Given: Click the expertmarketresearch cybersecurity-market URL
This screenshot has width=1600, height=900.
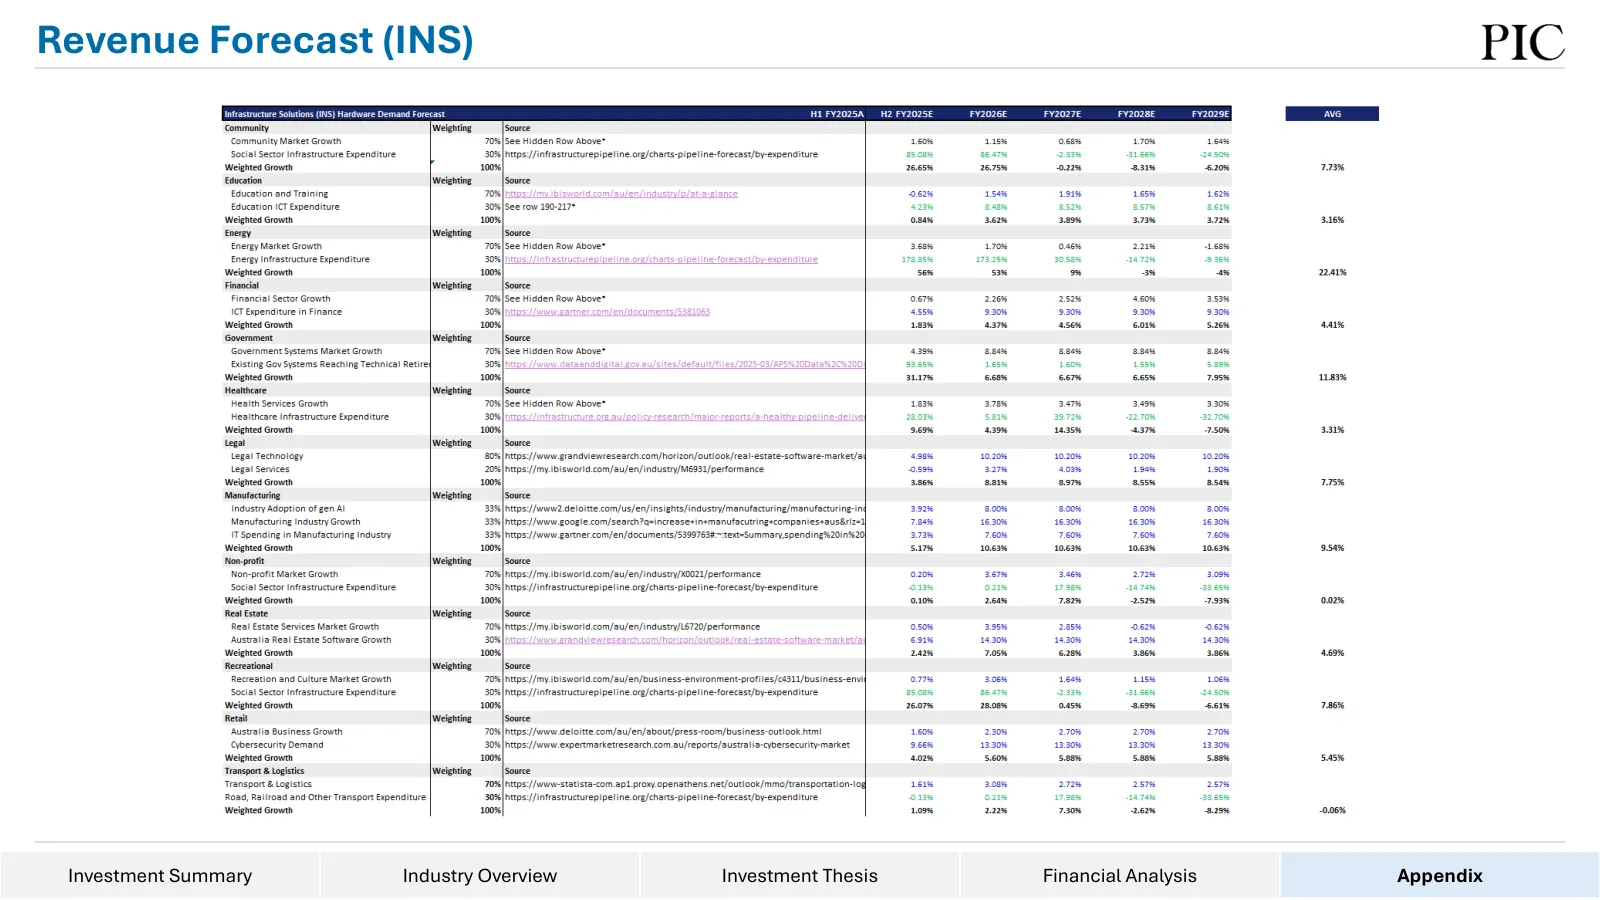Looking at the screenshot, I should tap(677, 745).
